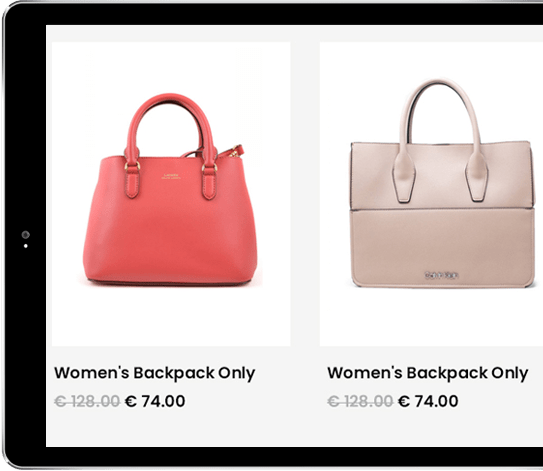Select crossed-out € 128.00 price under beige bag
This screenshot has width=543, height=471.
click(x=360, y=401)
